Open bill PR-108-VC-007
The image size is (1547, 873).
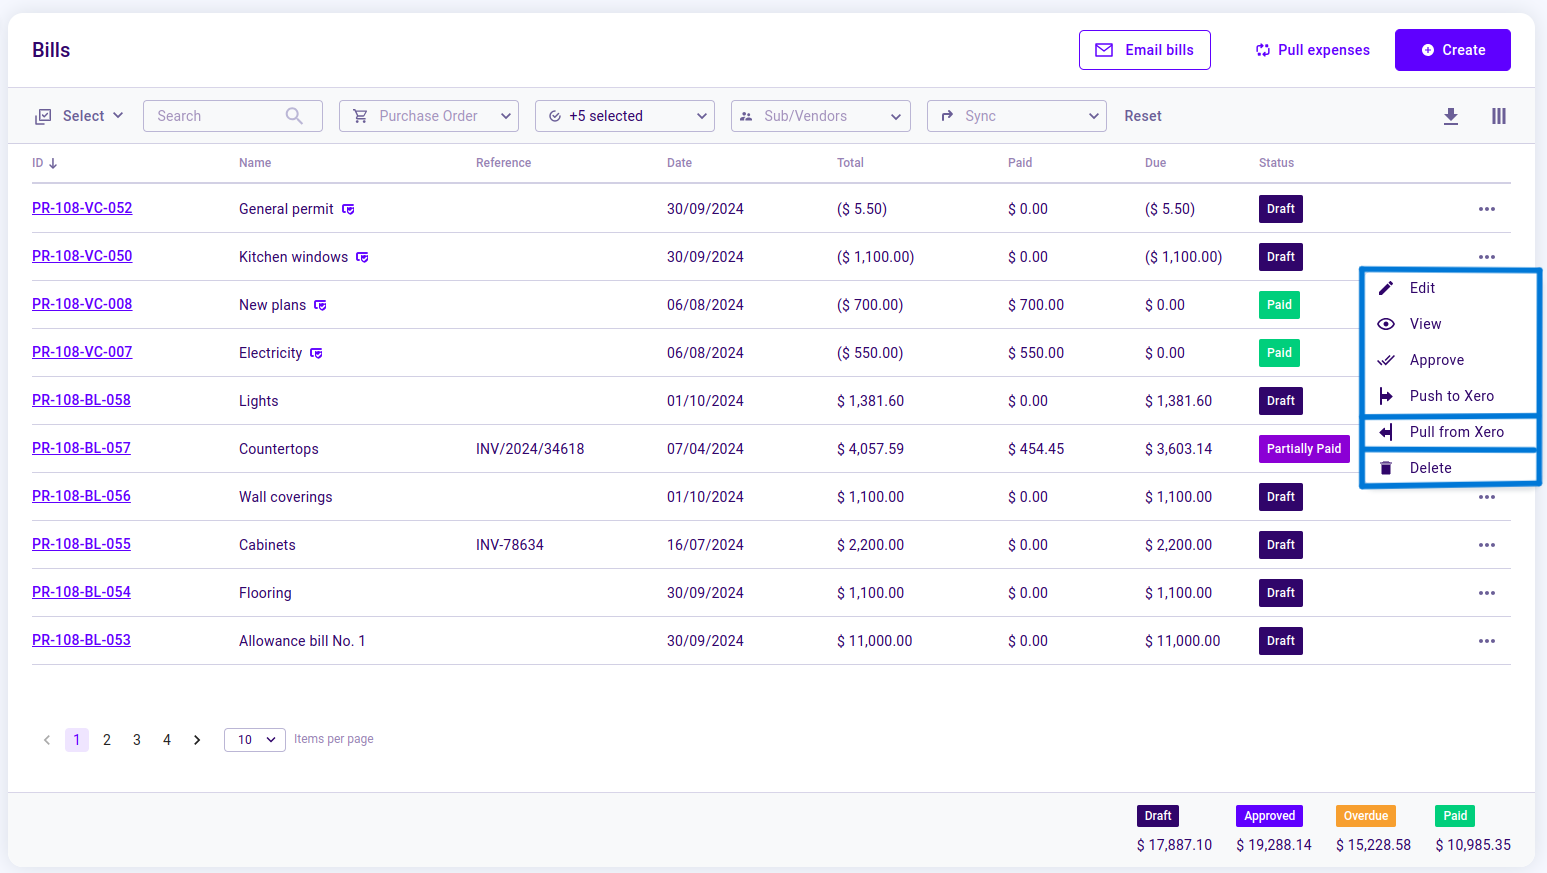82,352
